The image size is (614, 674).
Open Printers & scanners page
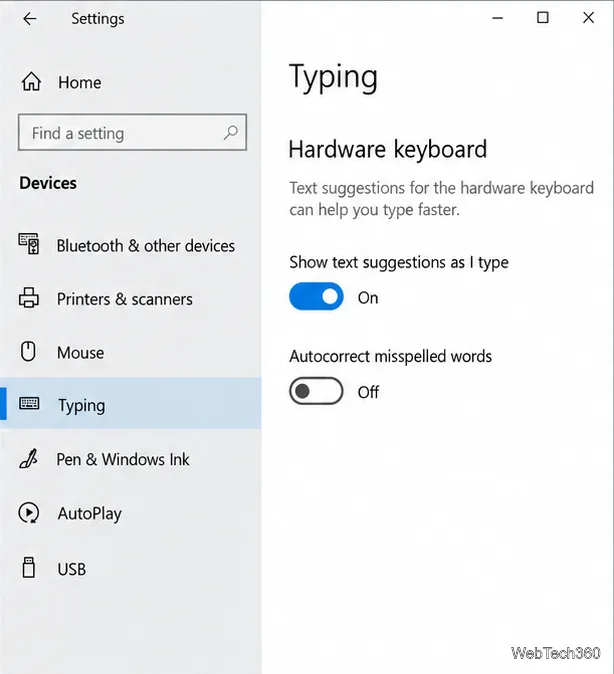tap(131, 299)
